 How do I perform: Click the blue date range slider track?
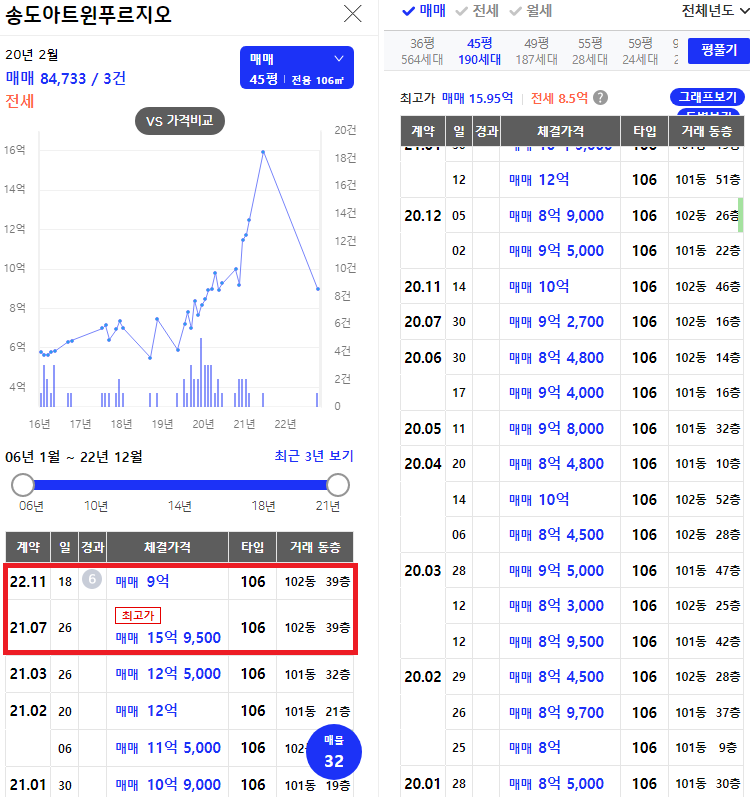[180, 485]
